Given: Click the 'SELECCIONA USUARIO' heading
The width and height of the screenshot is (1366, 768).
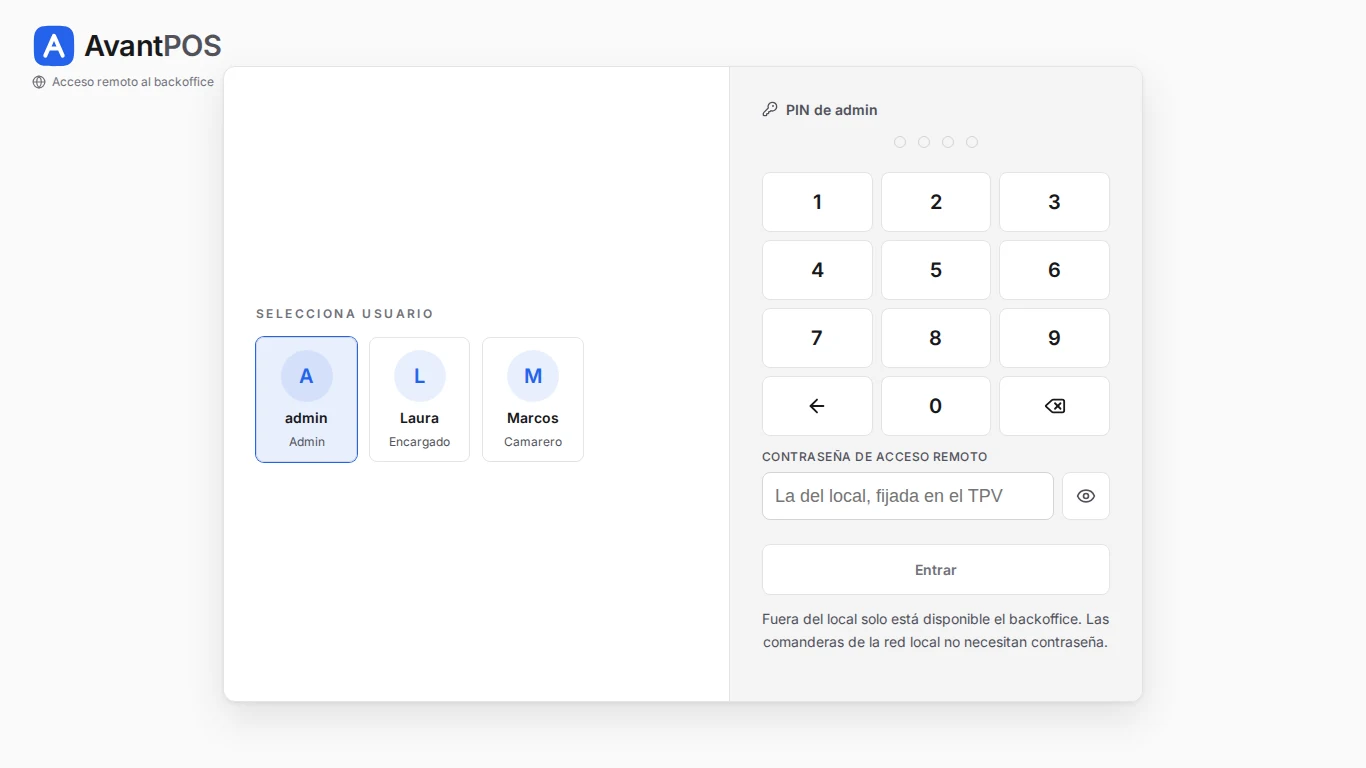Looking at the screenshot, I should tap(345, 314).
